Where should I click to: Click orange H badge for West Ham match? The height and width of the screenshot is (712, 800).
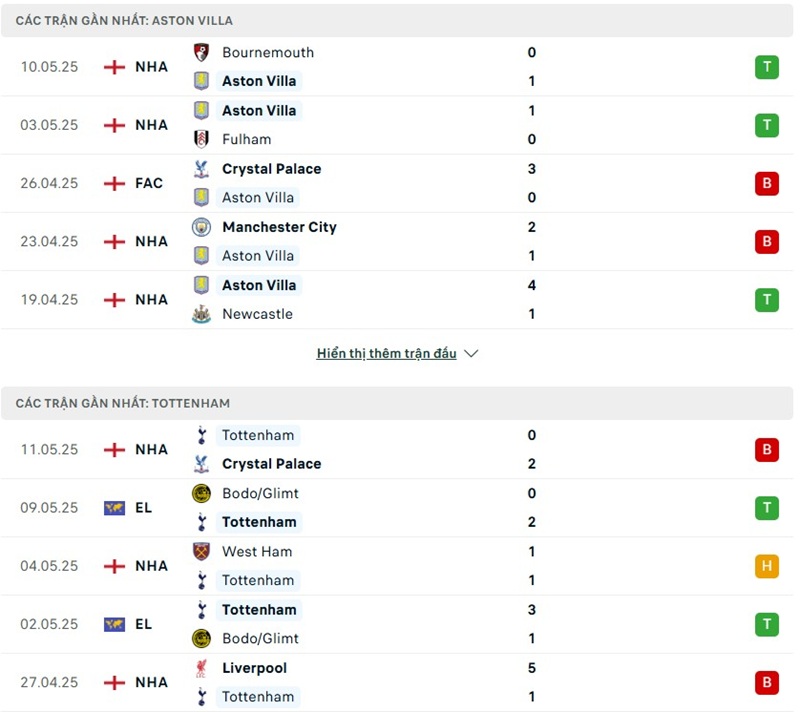[x=766, y=566]
